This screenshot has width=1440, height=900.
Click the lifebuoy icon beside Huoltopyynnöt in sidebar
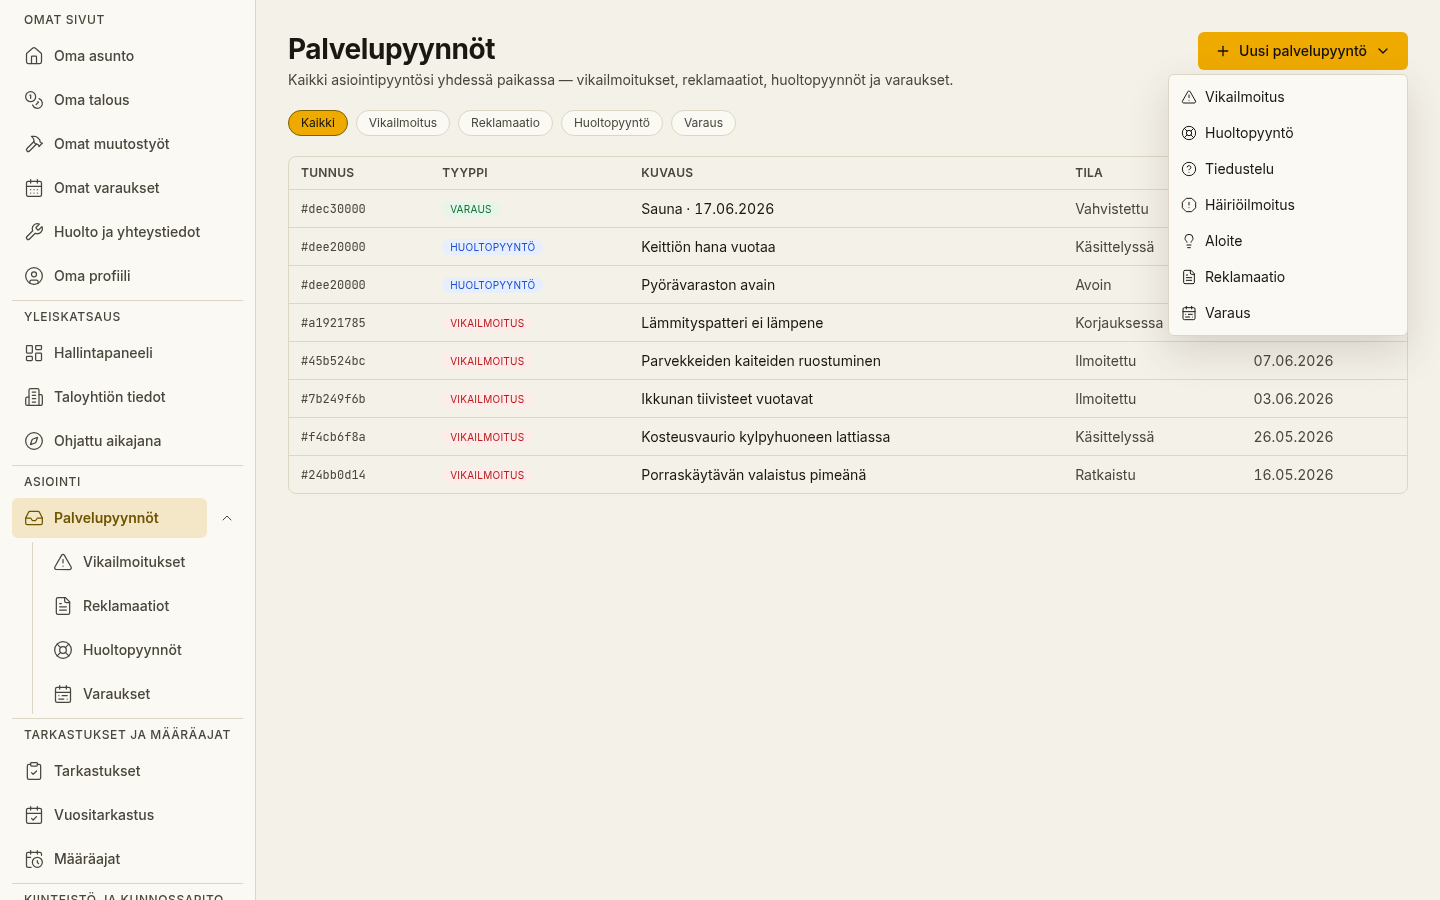click(63, 650)
